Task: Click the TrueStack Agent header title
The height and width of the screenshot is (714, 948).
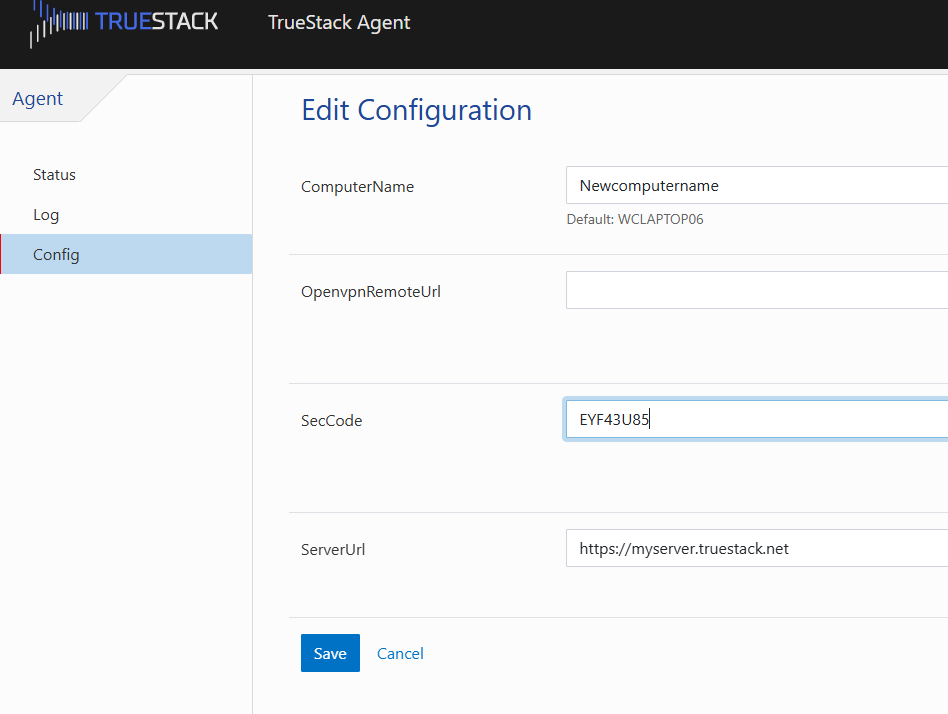Action: pos(339,22)
